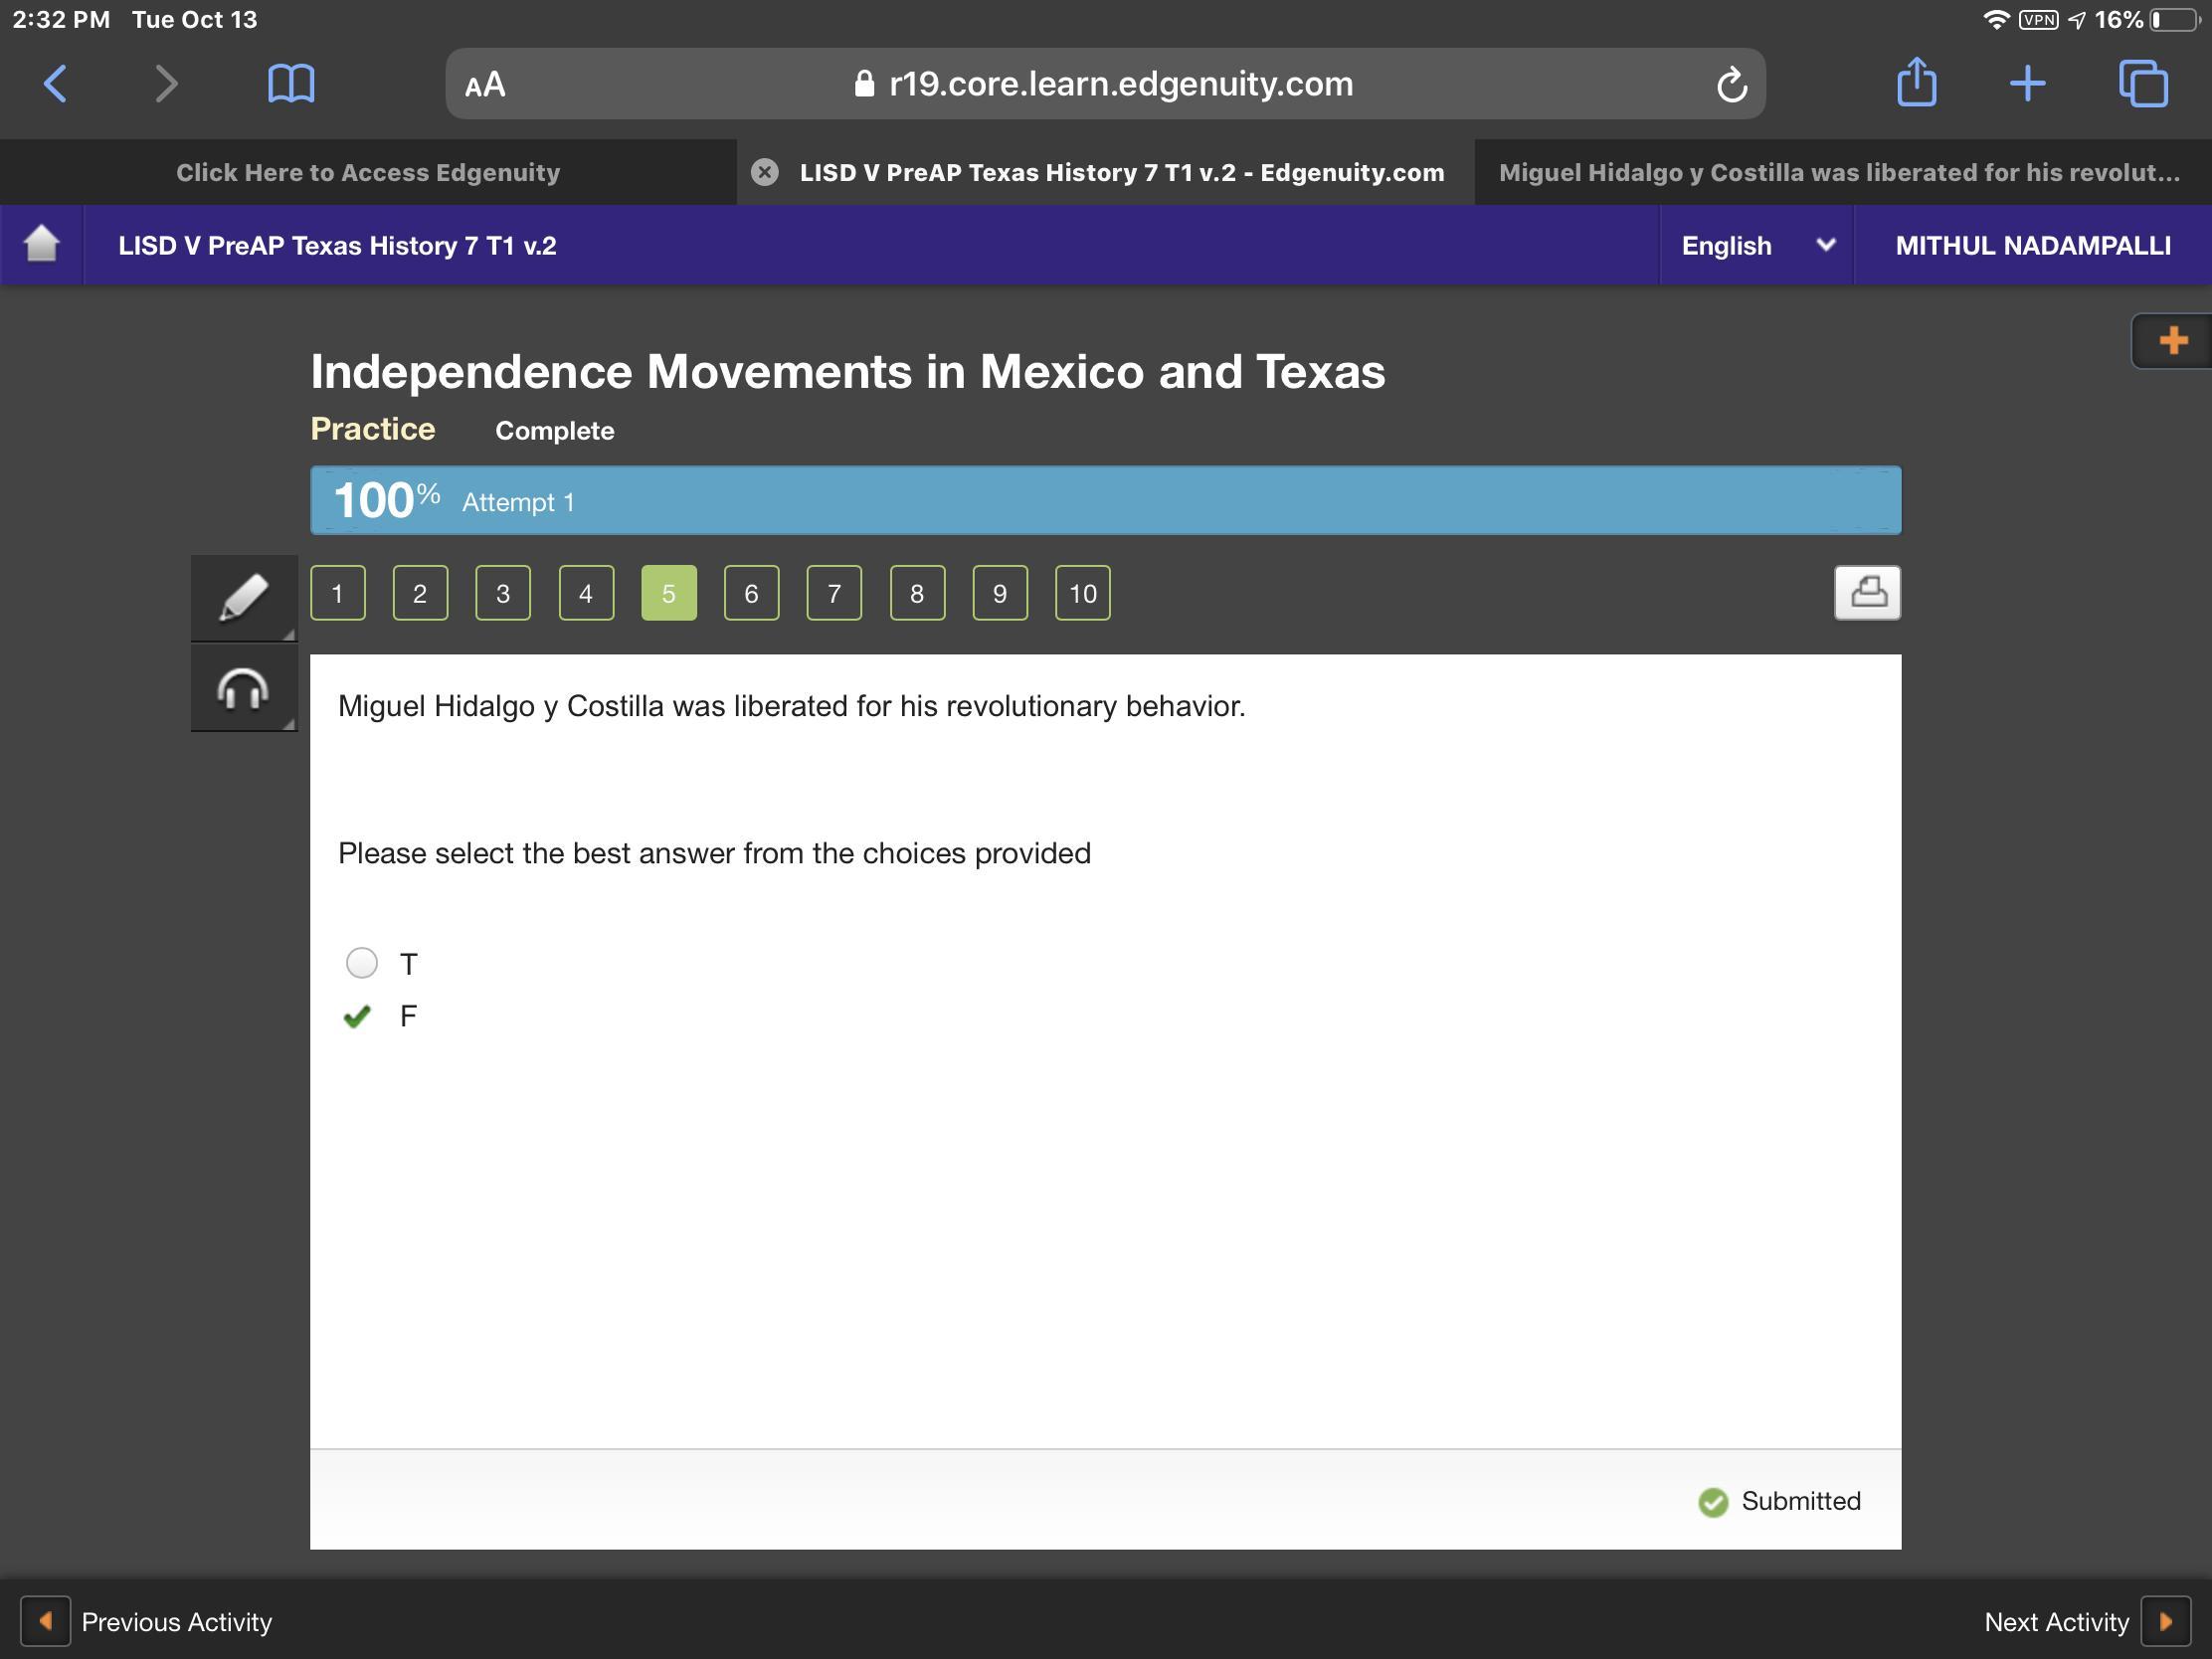Screen dimensions: 2212x1659
Task: Select the T radio button
Action: tap(361, 962)
